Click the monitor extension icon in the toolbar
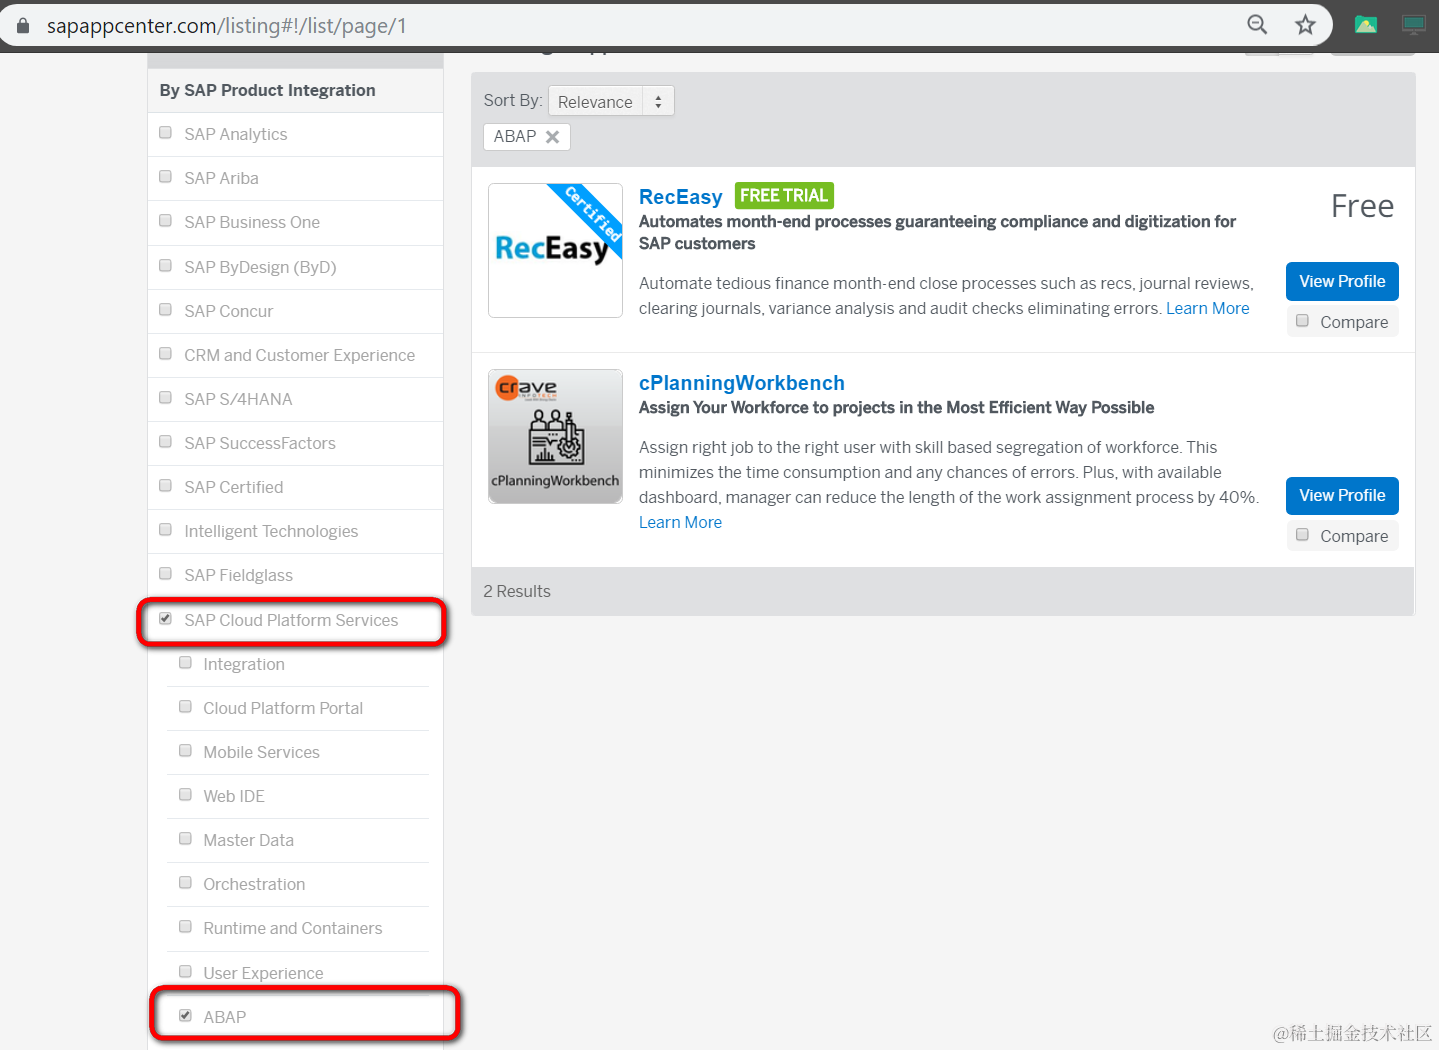 (1414, 25)
